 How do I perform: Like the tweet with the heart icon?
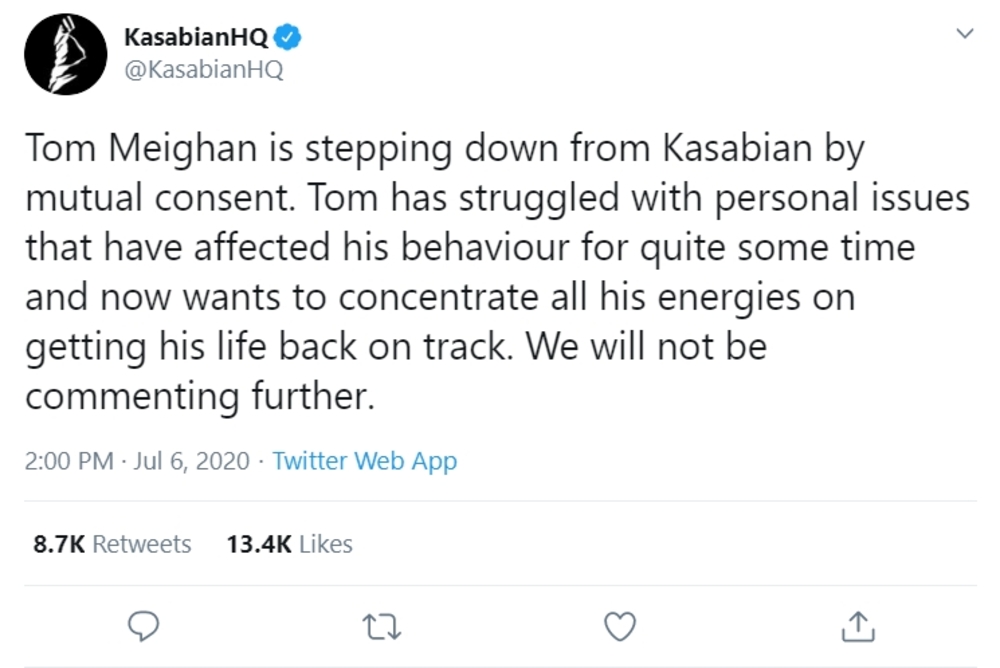(x=622, y=626)
